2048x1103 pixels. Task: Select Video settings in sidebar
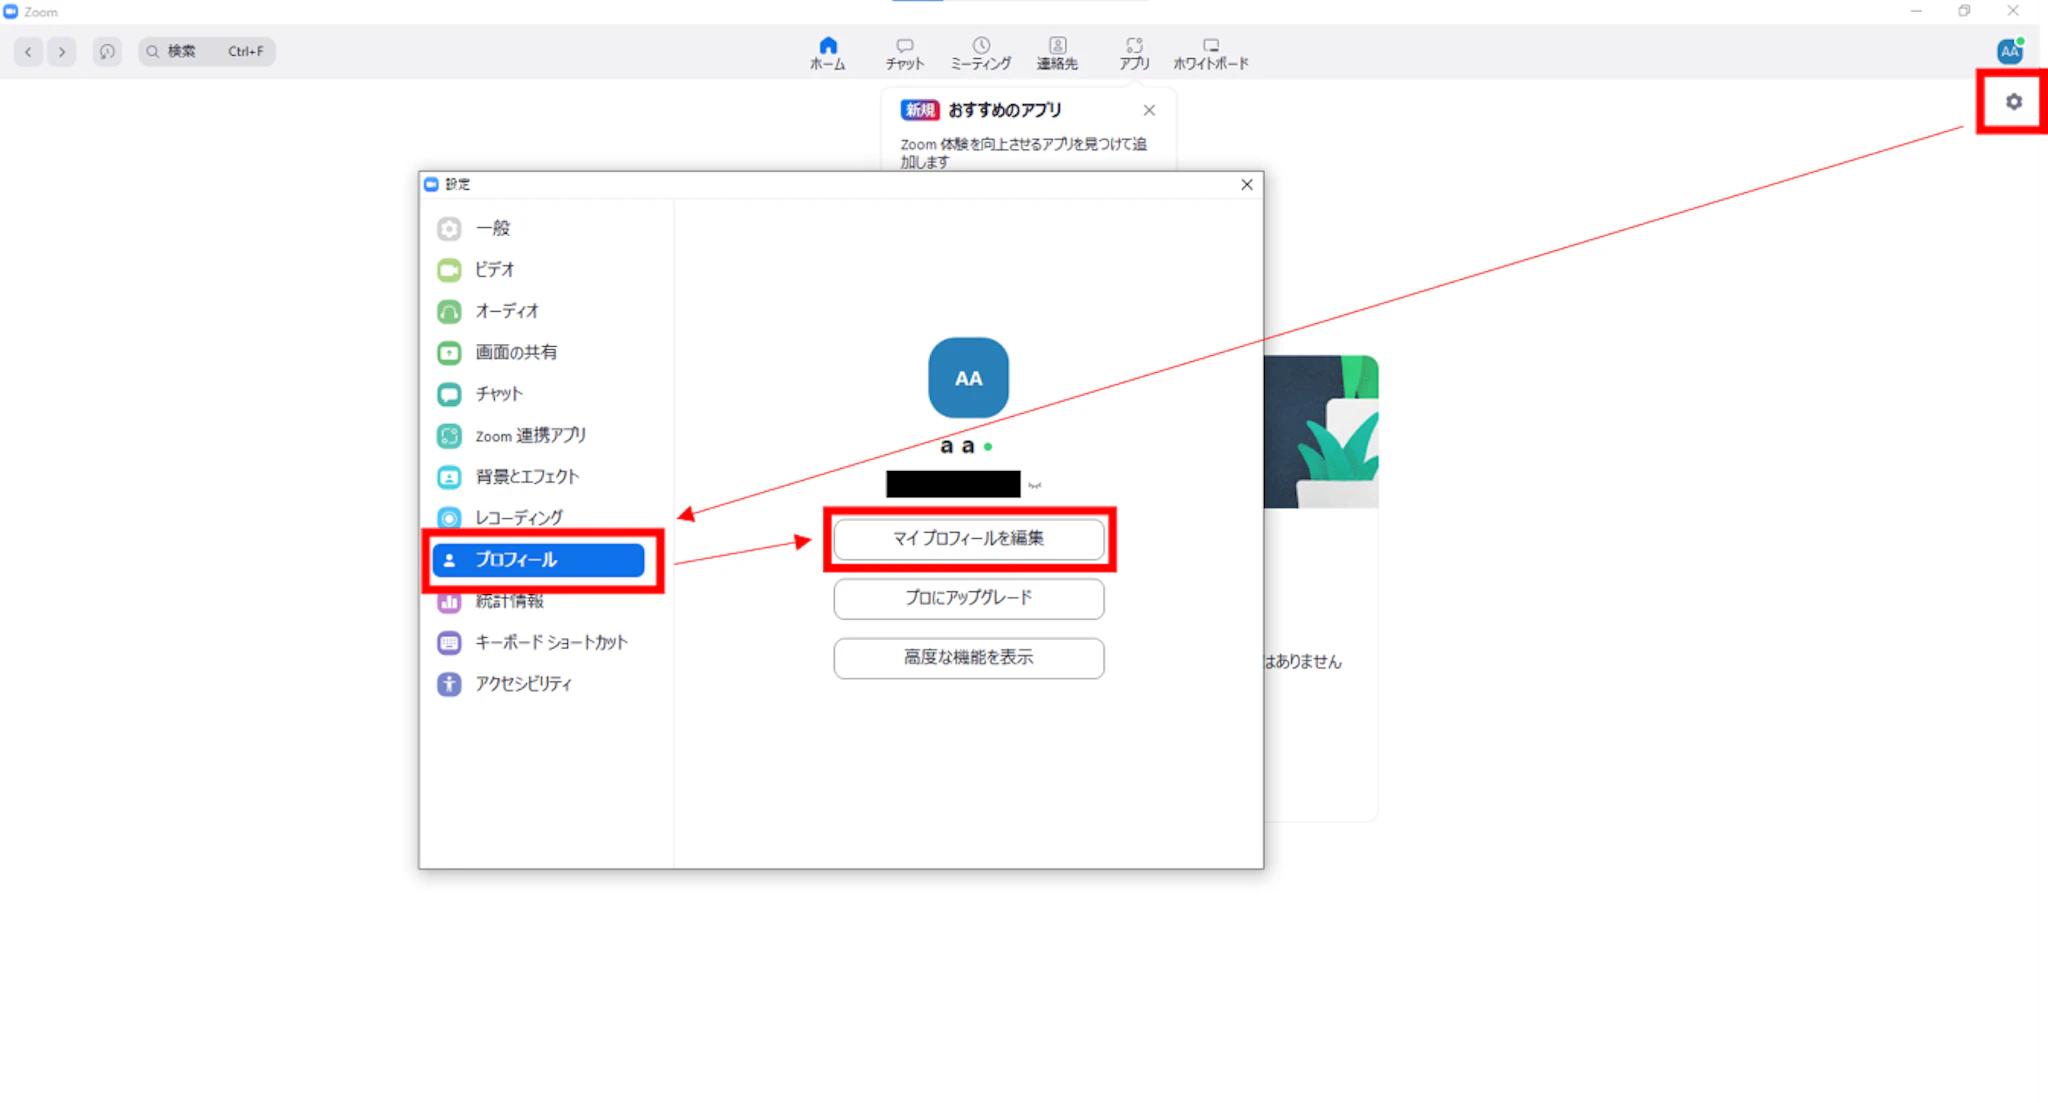pos(495,270)
